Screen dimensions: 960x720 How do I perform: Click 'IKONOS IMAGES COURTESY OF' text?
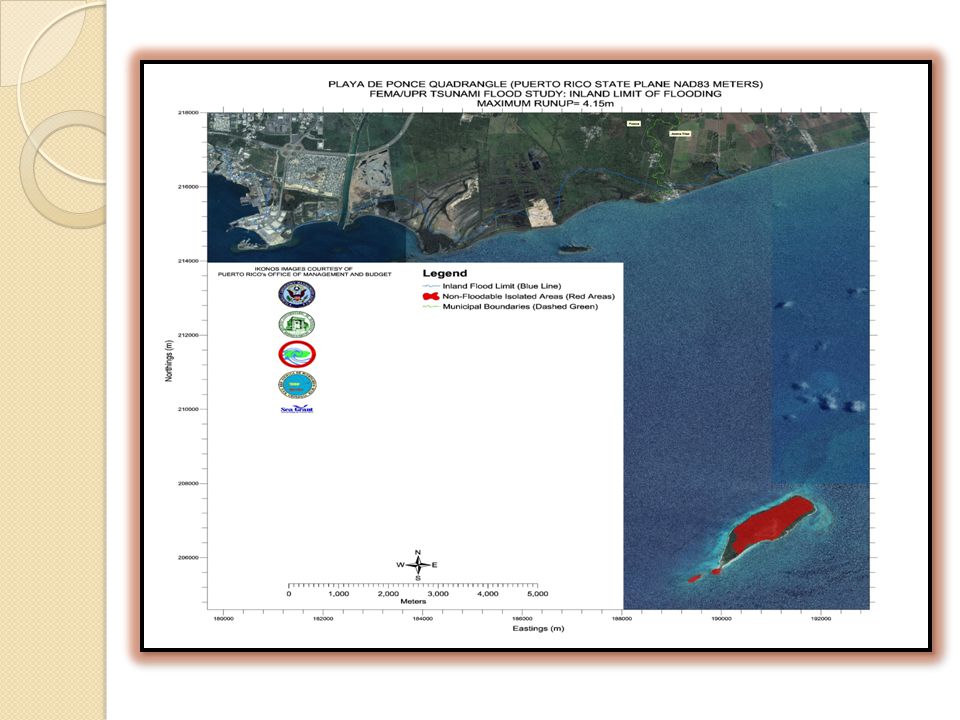tap(304, 269)
